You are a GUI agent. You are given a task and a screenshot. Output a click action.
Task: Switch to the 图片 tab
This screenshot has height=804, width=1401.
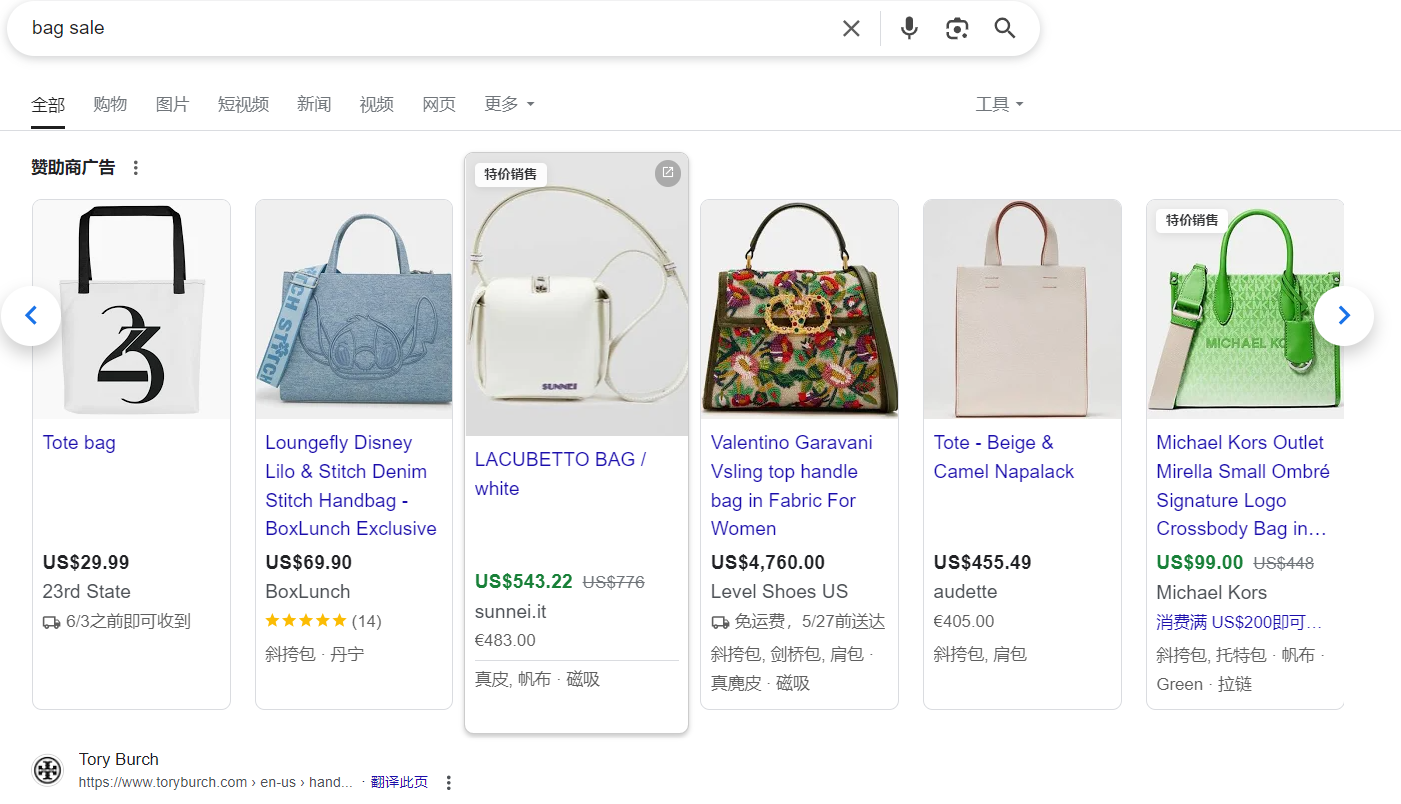(x=172, y=104)
